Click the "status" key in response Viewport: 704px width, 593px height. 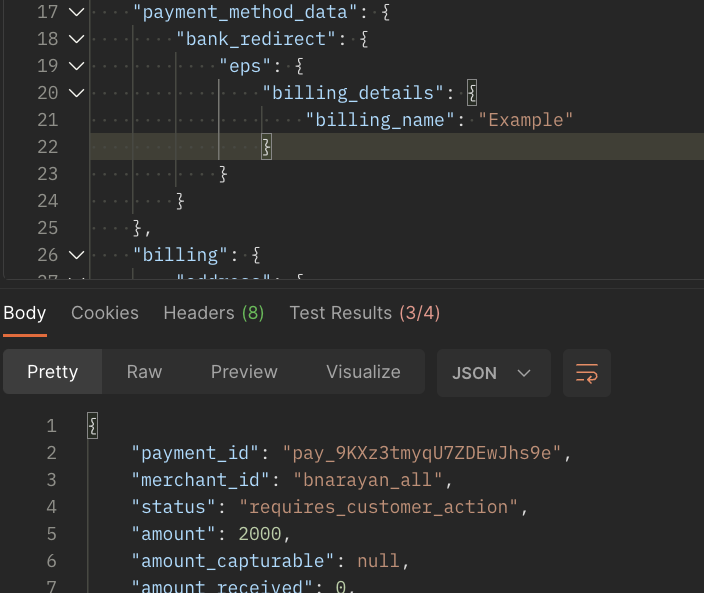click(x=173, y=507)
